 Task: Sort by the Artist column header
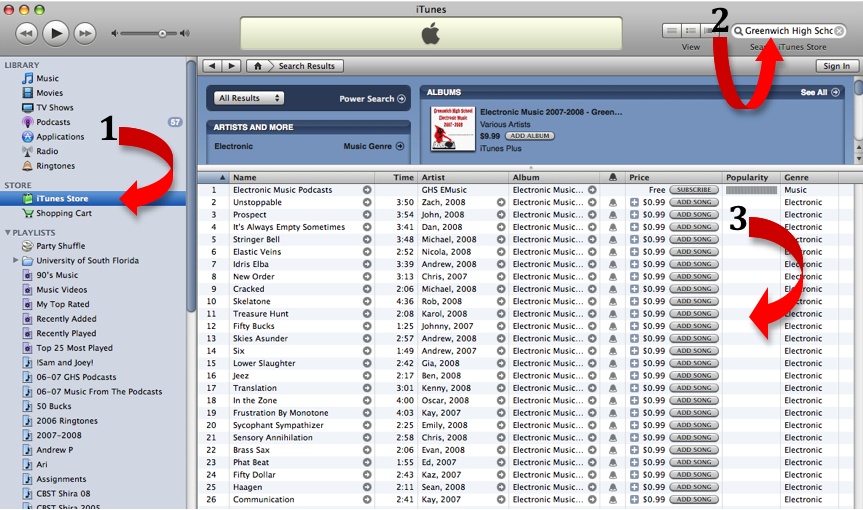tap(463, 177)
